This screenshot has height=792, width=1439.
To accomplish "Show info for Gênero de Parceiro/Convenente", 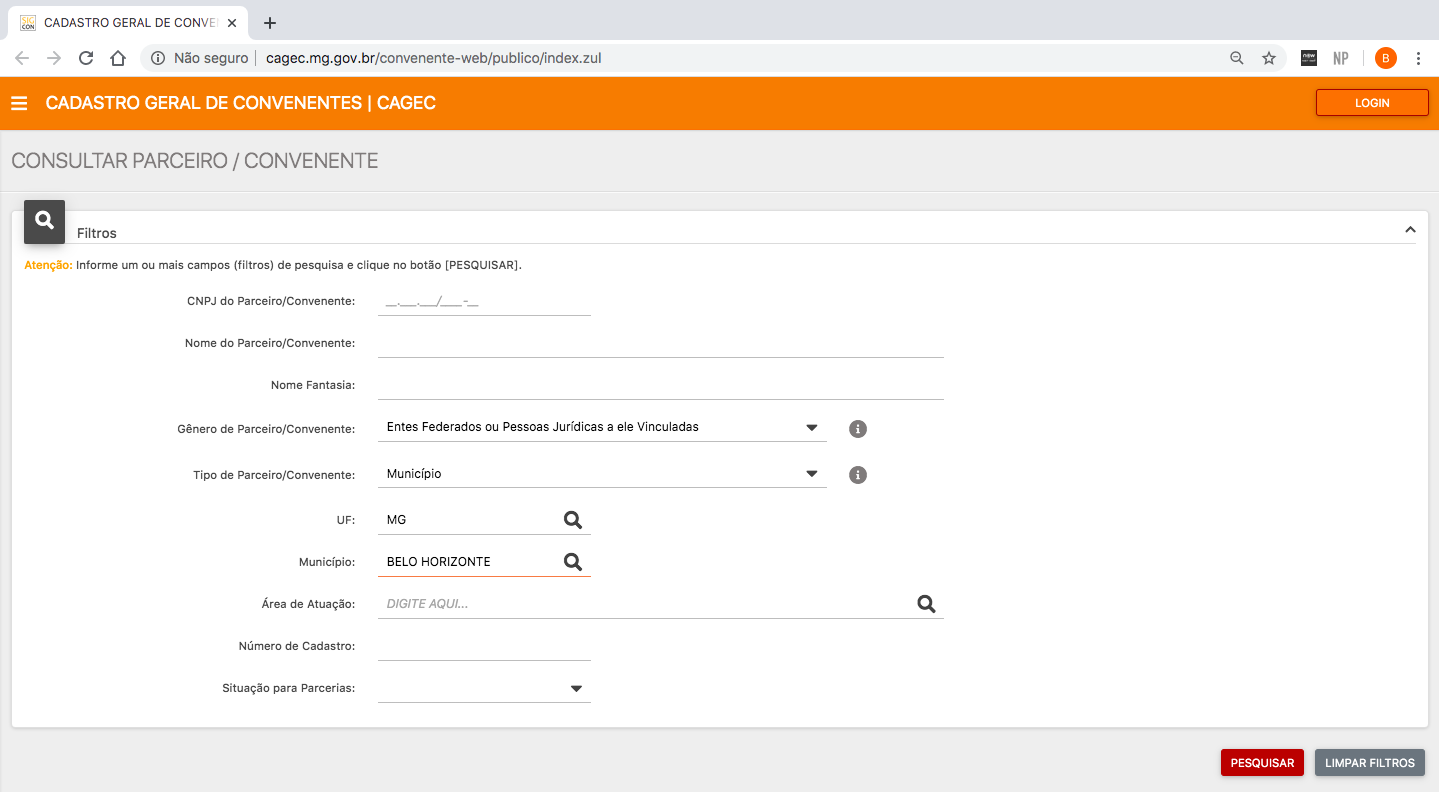I will click(857, 429).
